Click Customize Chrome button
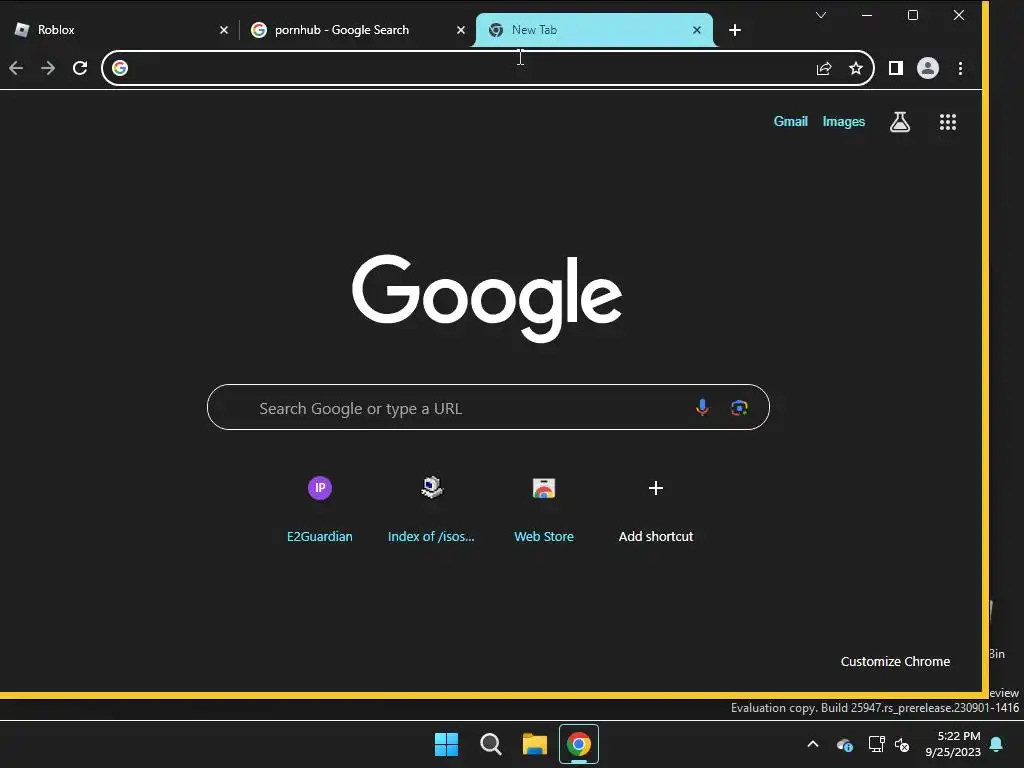Screen dimensions: 1024x768 [x=895, y=662]
